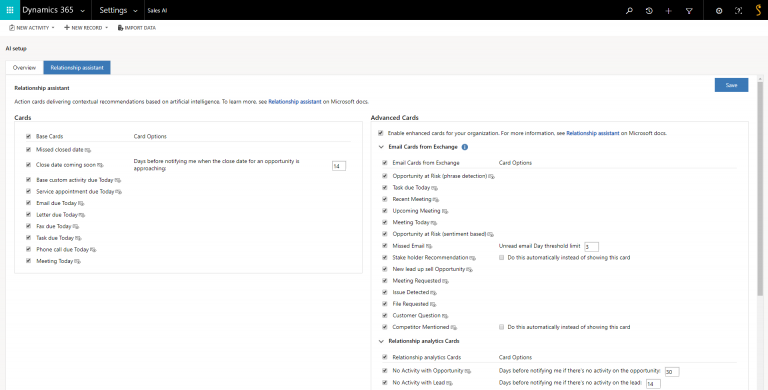Open recent items history icon
This screenshot has height=390, width=768.
[649, 10]
